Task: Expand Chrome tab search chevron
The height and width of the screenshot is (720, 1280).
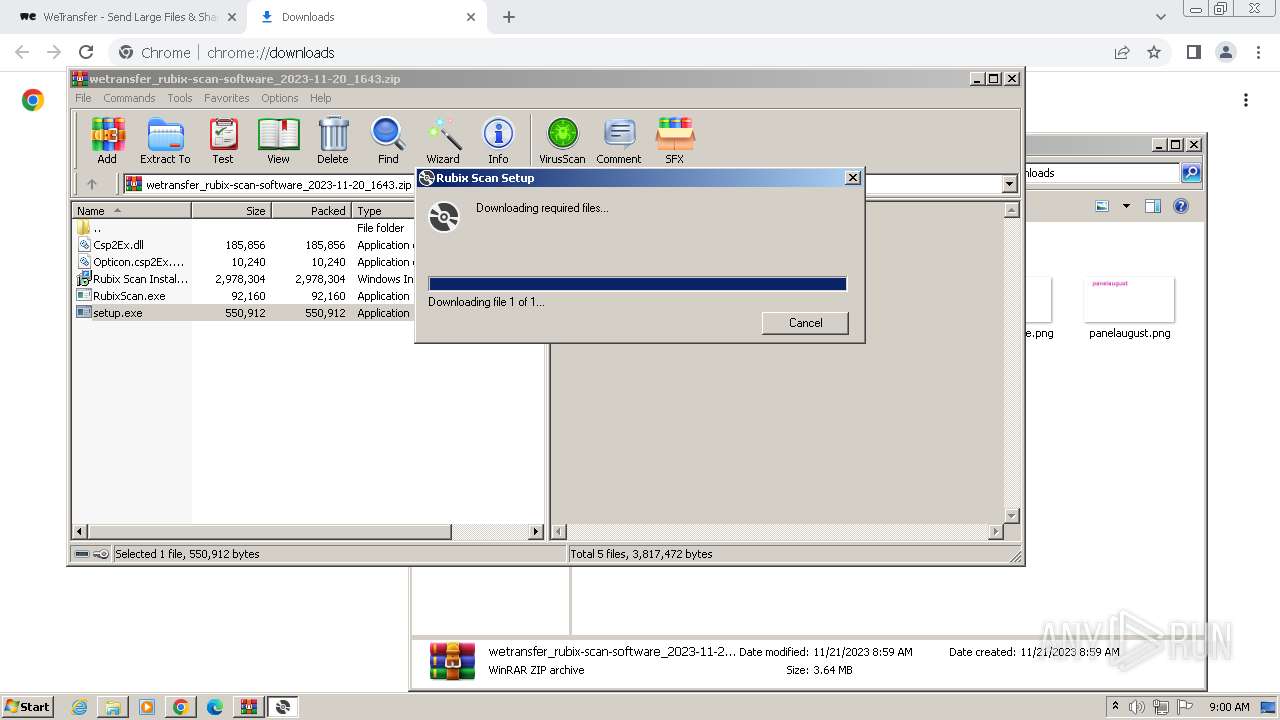Action: (1160, 17)
